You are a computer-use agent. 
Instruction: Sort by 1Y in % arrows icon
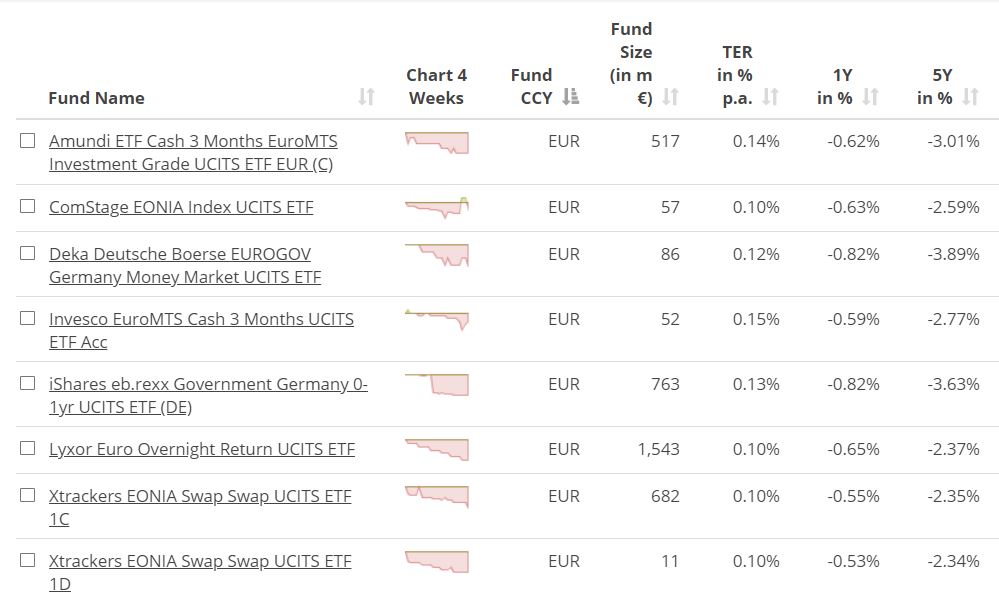(x=870, y=97)
